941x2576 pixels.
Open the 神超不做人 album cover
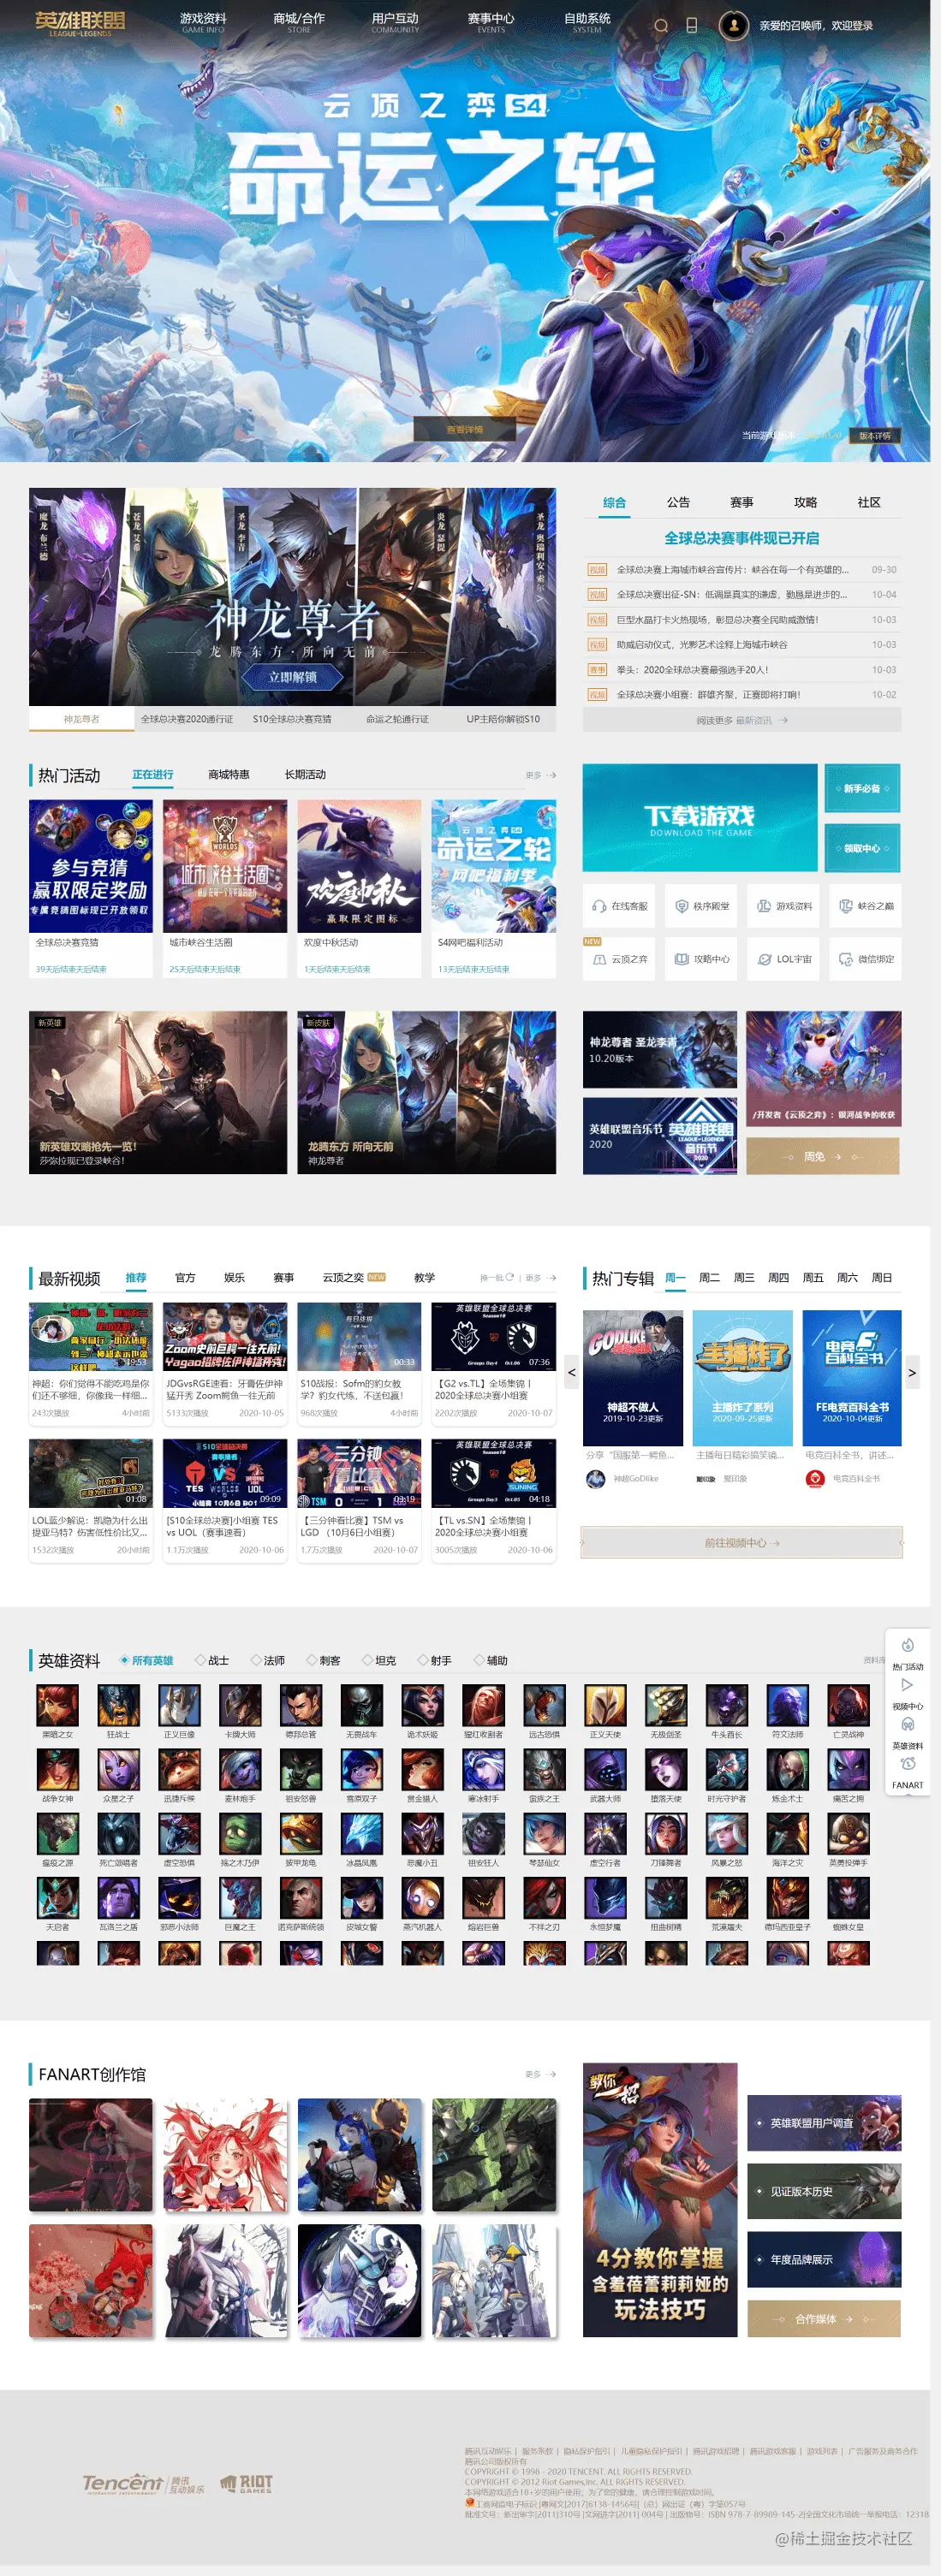633,1377
